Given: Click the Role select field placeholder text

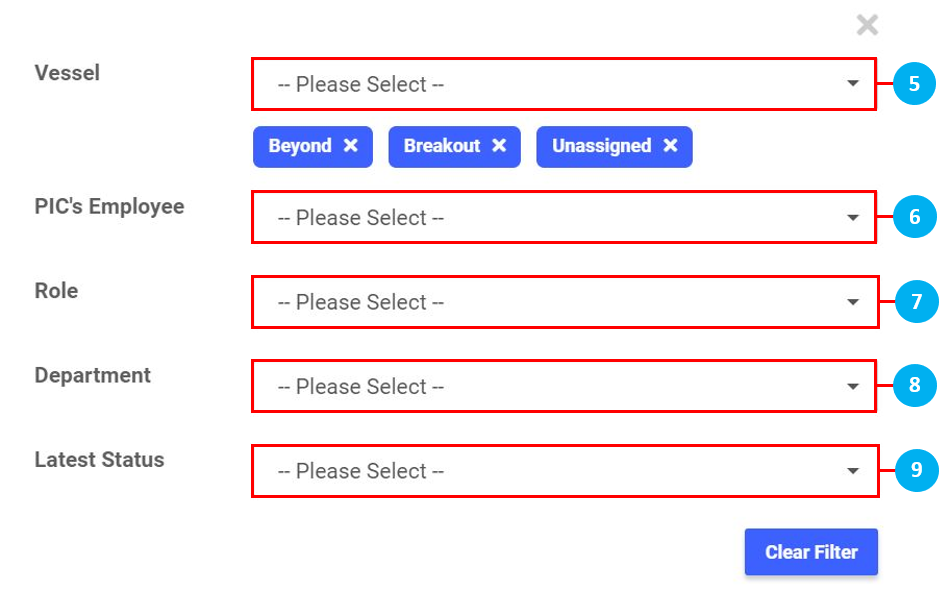Looking at the screenshot, I should coord(361,302).
